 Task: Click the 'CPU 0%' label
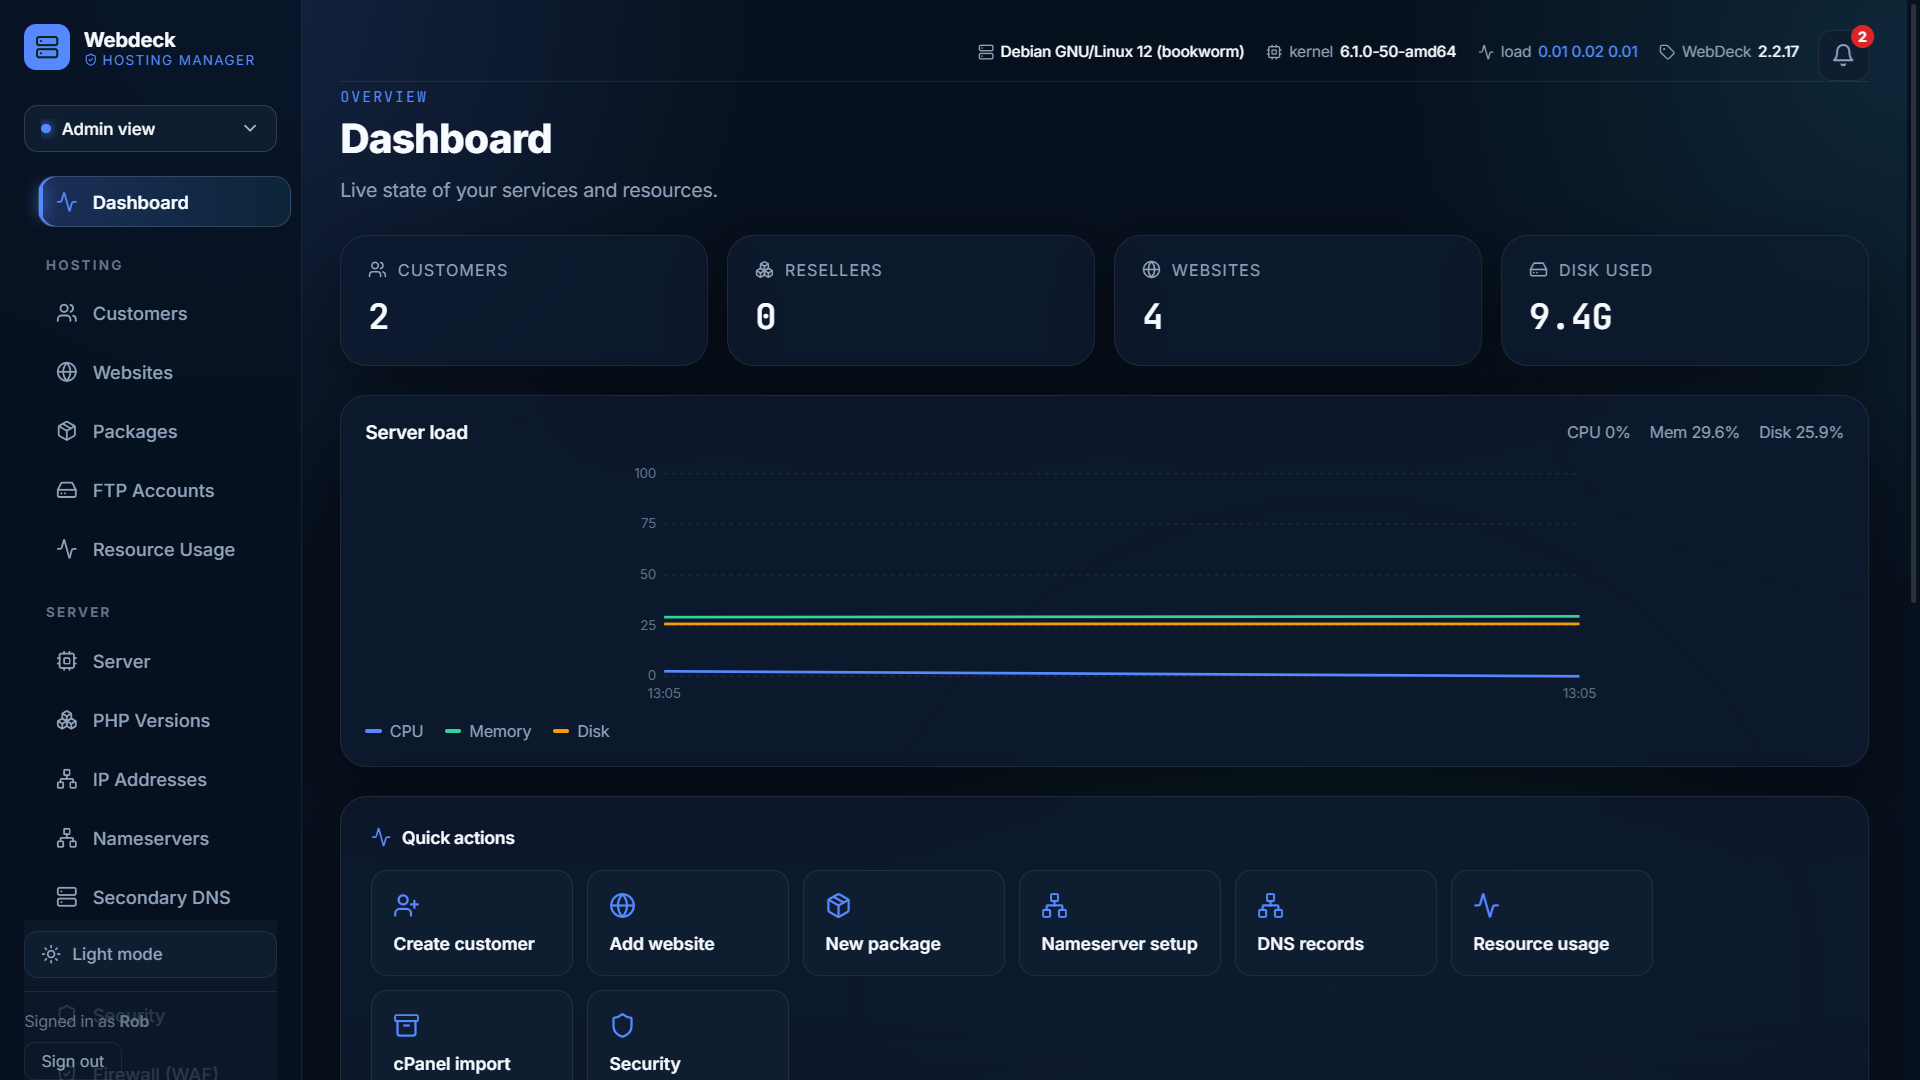pos(1597,433)
